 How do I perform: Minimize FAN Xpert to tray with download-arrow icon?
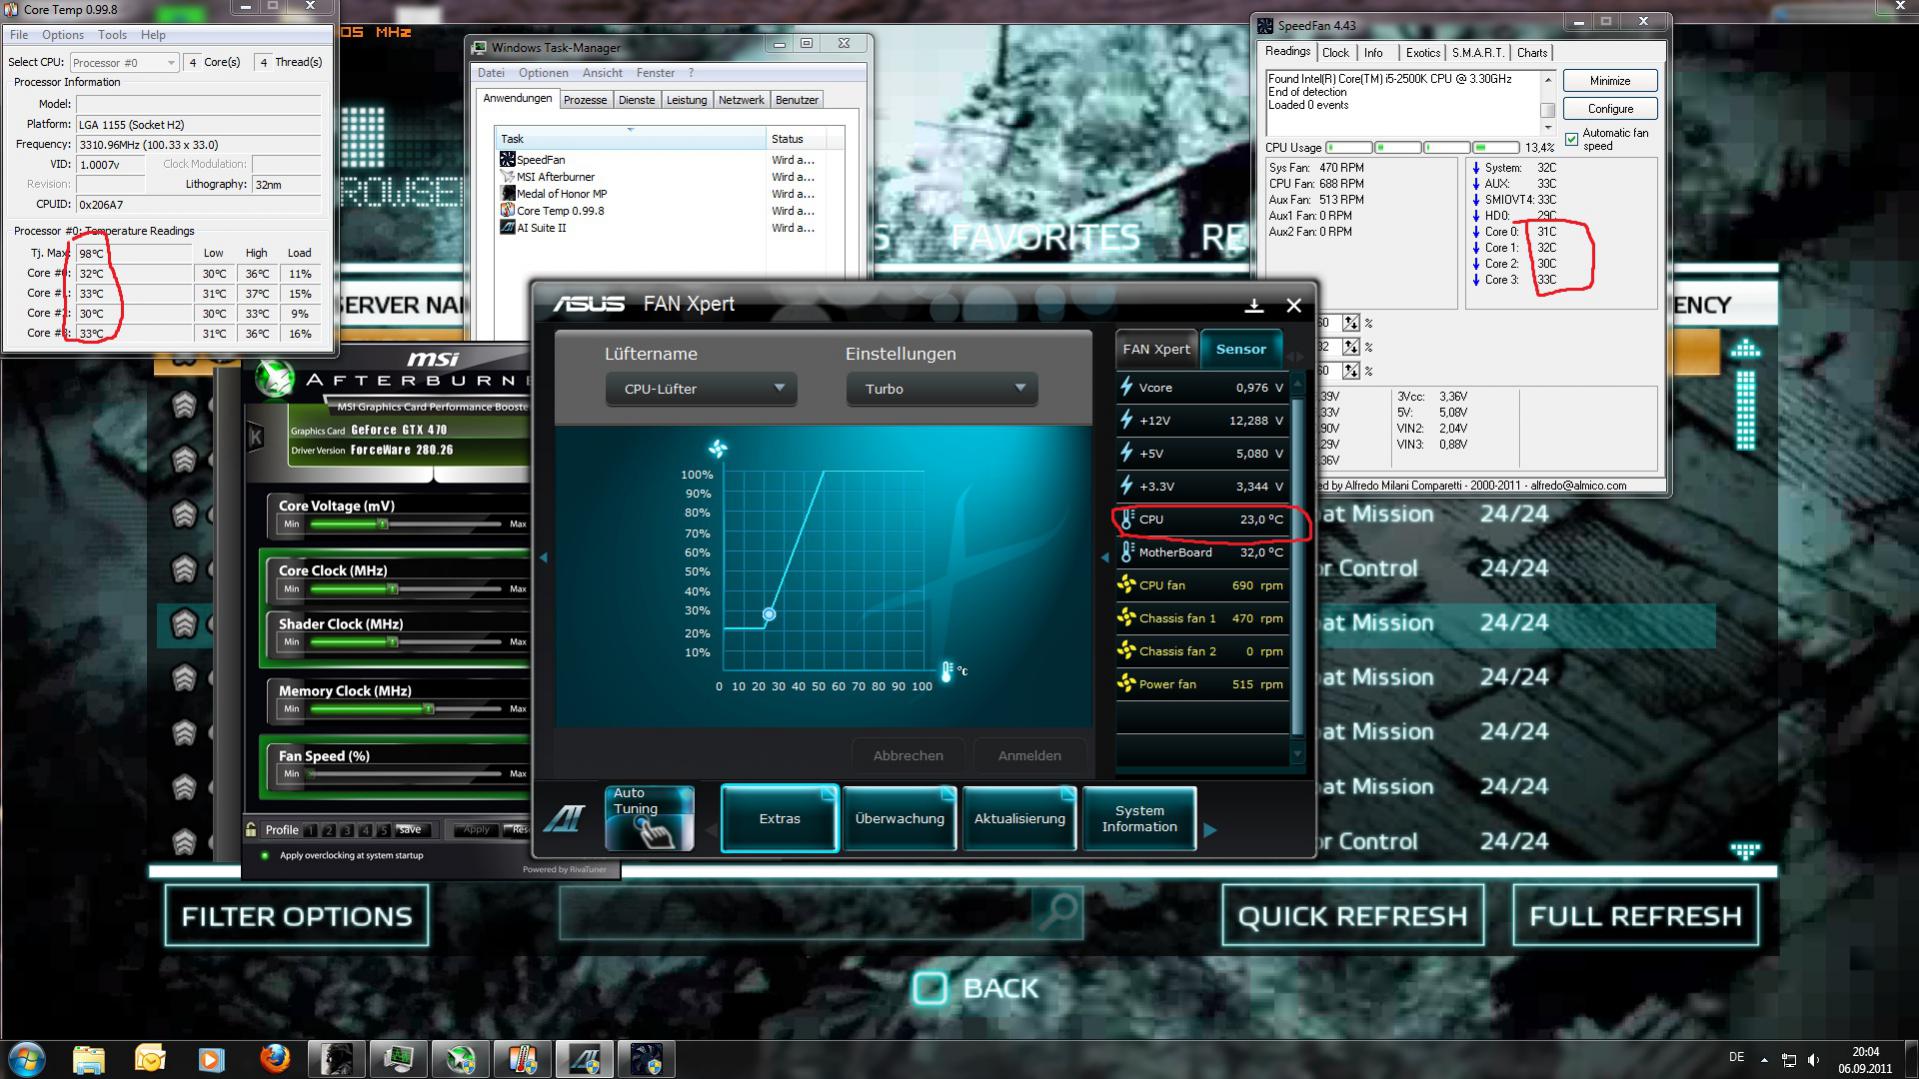tap(1254, 305)
